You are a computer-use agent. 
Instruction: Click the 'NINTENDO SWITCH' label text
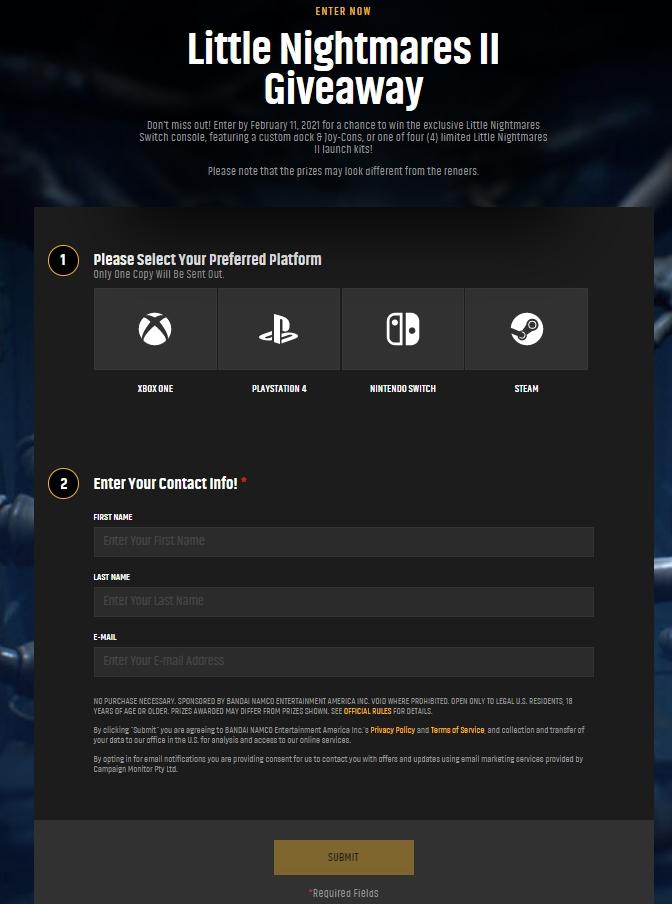[403, 389]
